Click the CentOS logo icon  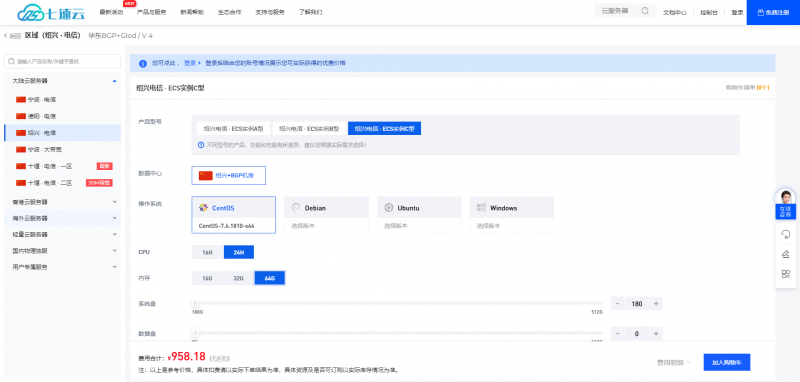203,208
